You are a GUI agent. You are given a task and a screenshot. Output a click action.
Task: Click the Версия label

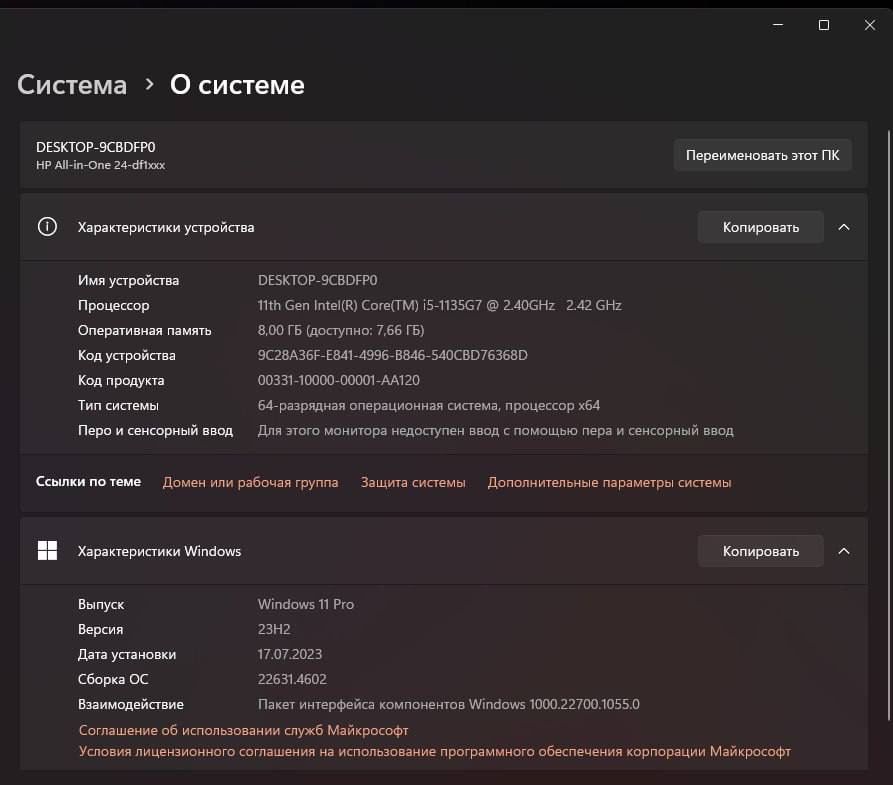[100, 629]
